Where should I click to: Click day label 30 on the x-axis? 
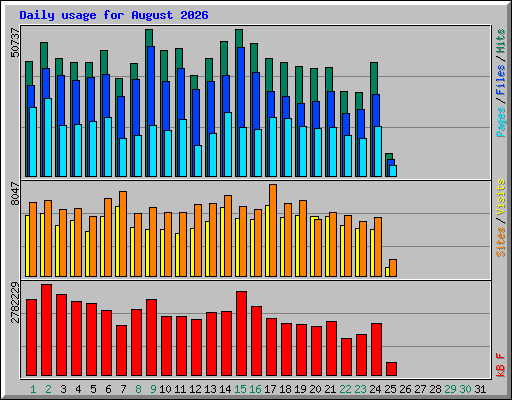click(465, 389)
